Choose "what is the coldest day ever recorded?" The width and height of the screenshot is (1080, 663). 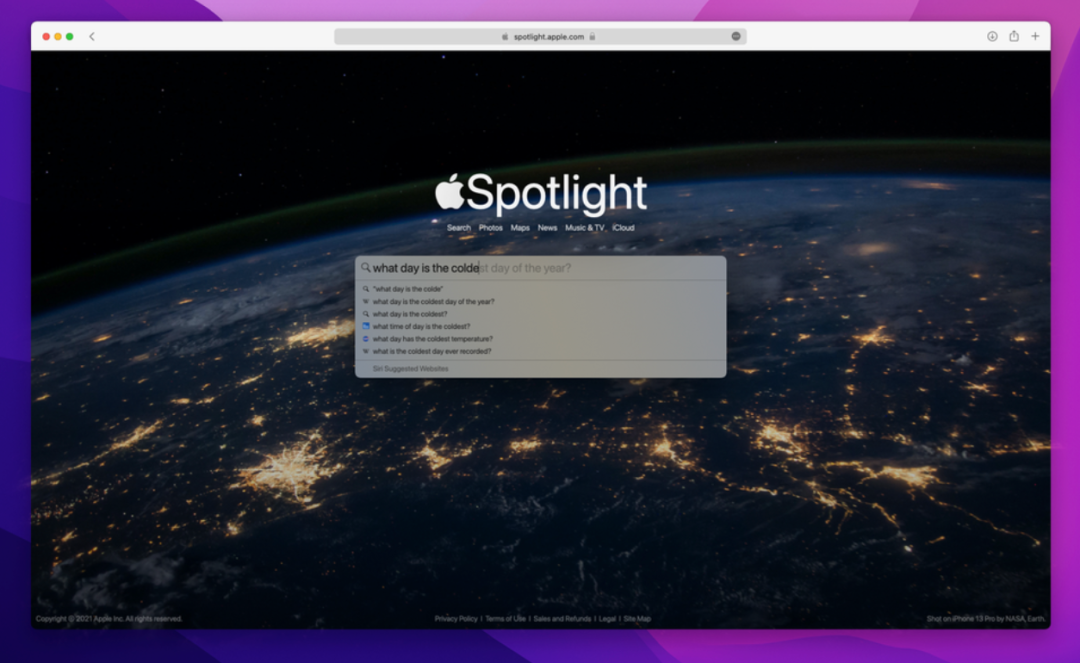click(432, 351)
